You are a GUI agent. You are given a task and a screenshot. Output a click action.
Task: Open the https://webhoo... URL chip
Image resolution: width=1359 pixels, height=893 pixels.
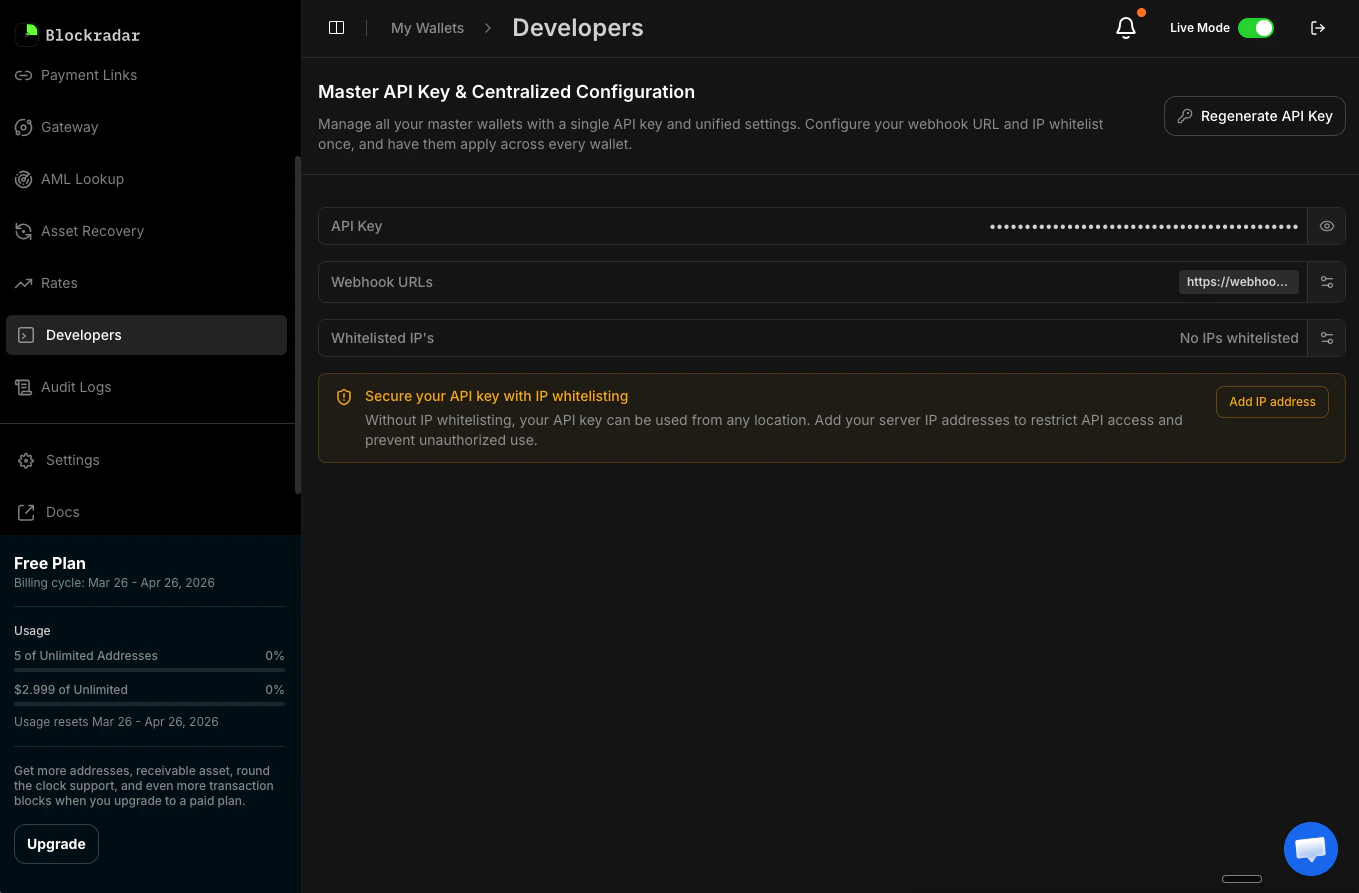coord(1238,282)
